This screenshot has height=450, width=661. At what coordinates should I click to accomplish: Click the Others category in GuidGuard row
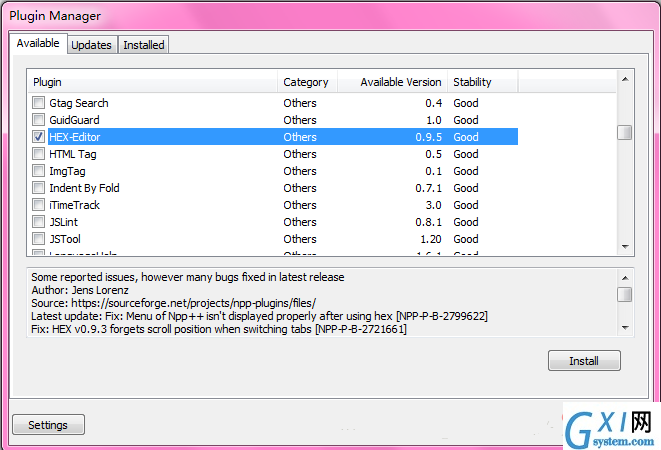coord(300,120)
